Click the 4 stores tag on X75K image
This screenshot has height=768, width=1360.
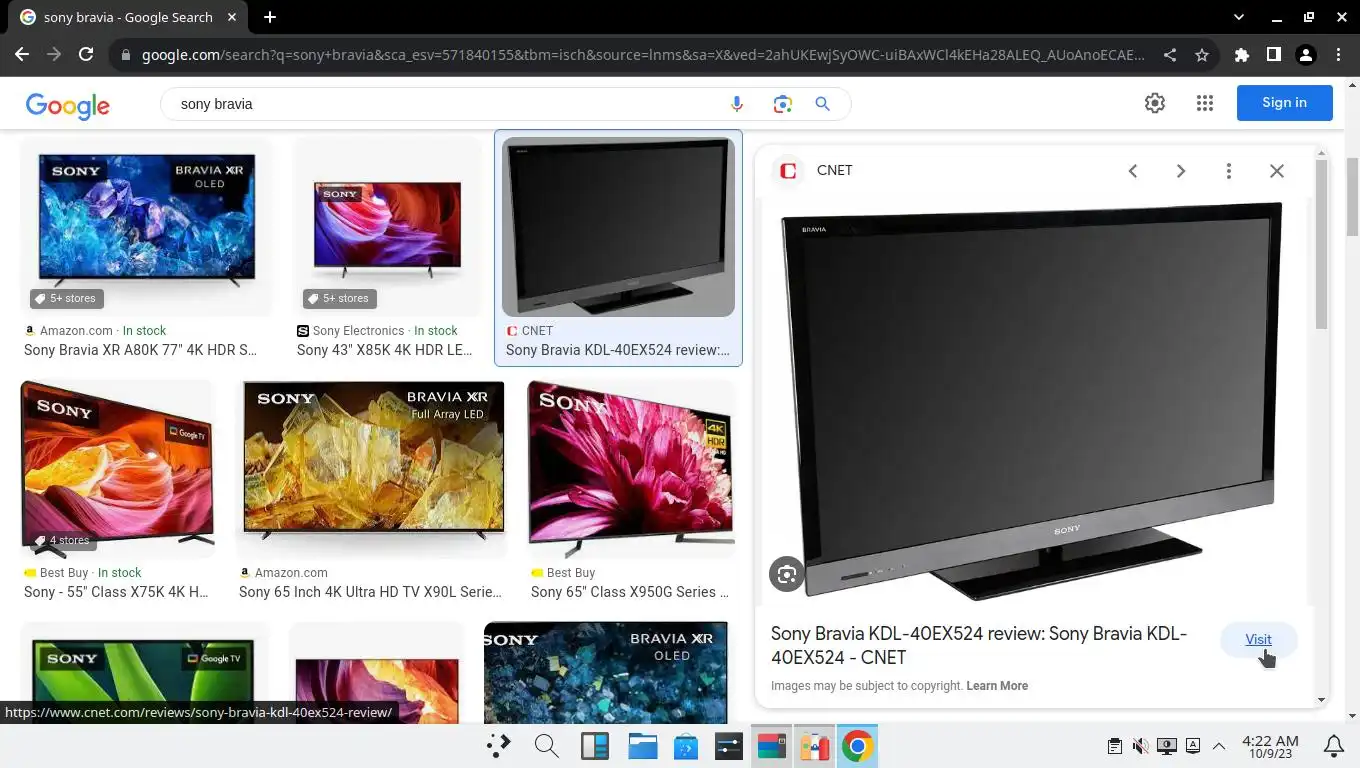point(63,540)
